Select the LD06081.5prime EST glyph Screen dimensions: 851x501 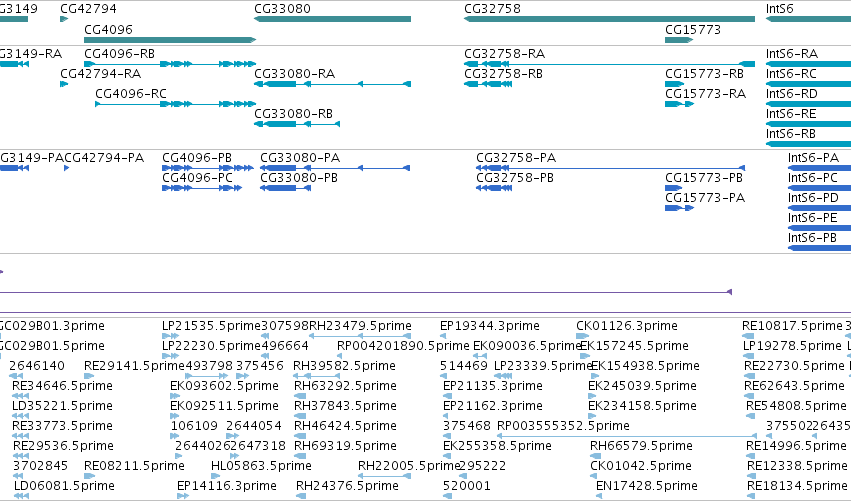click(x=21, y=496)
